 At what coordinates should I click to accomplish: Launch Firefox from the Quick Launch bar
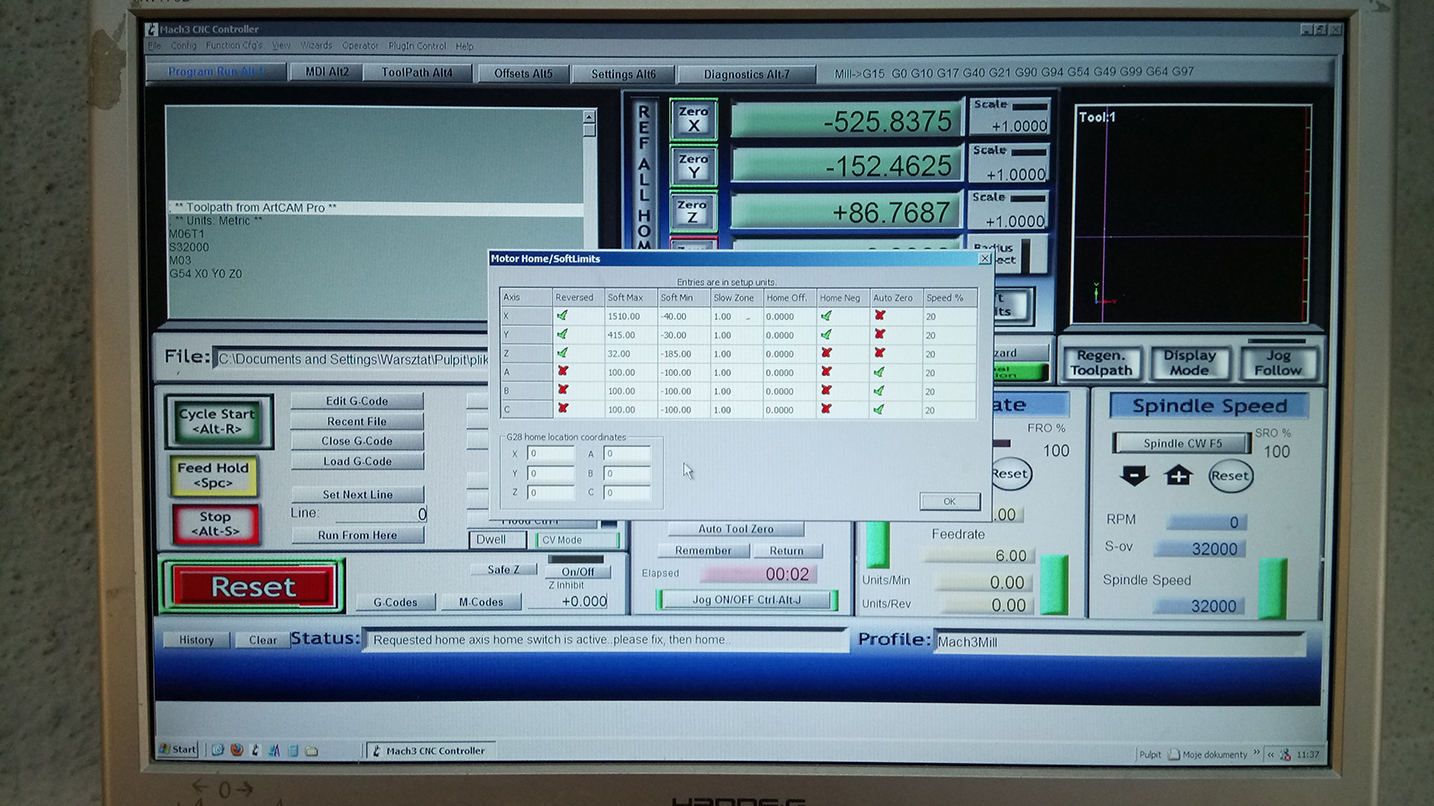click(237, 750)
